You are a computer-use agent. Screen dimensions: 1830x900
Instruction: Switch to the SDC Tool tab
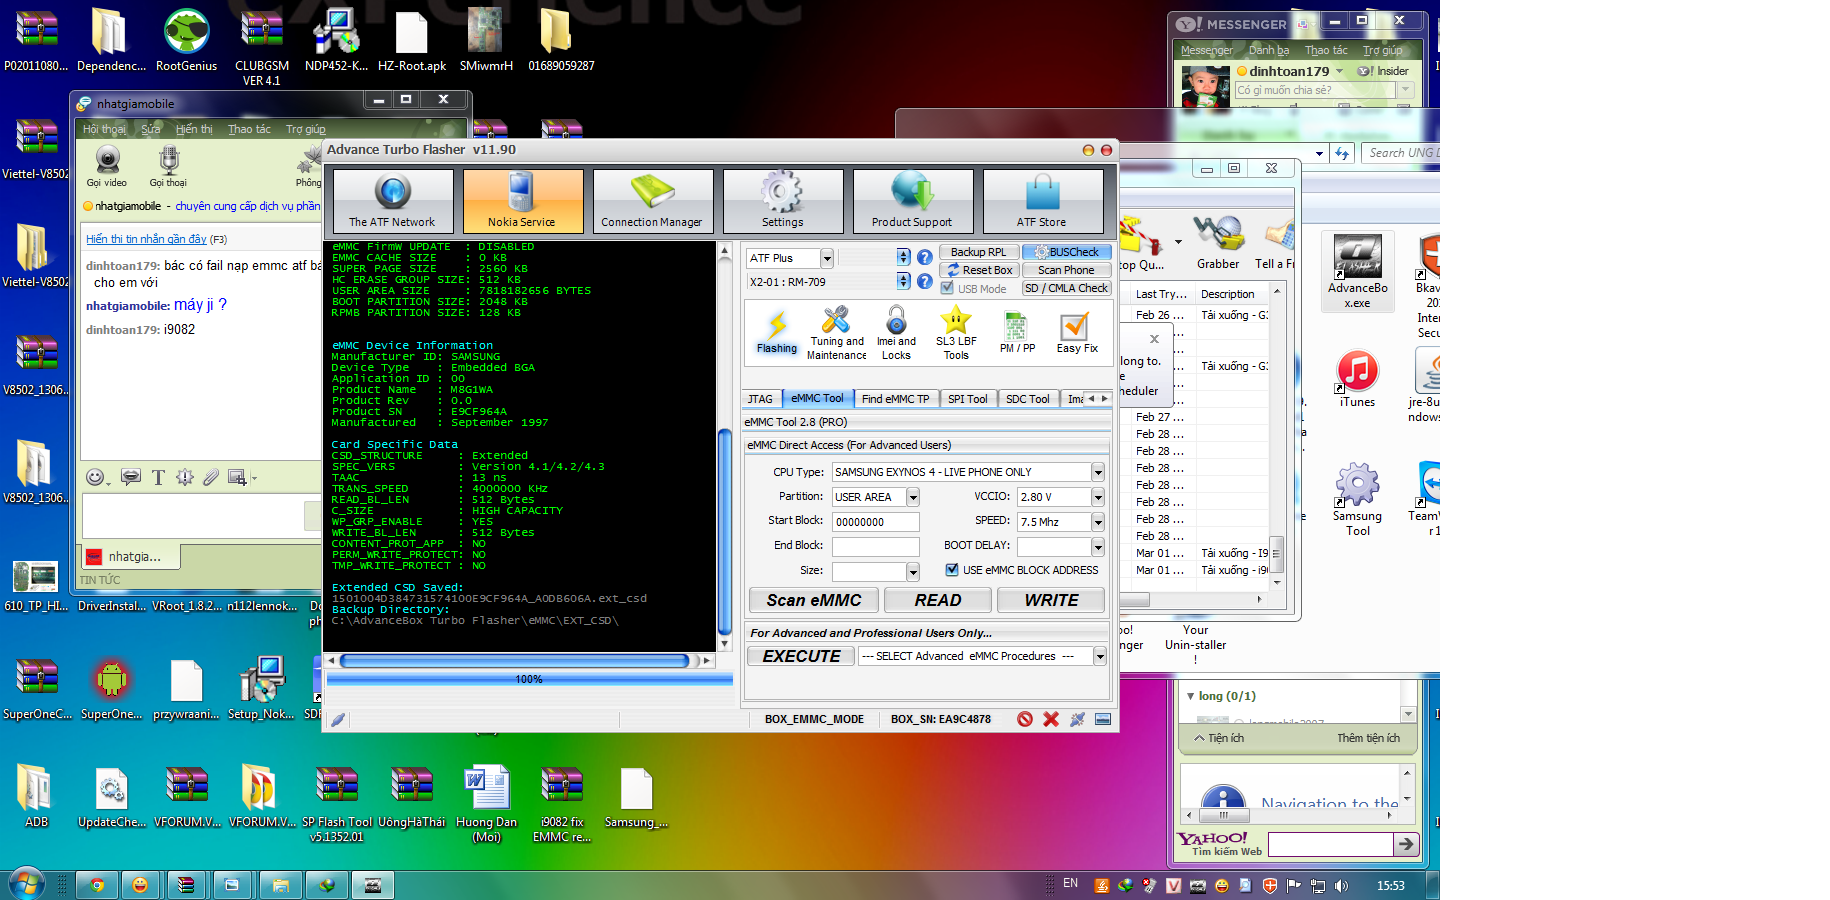(1027, 399)
